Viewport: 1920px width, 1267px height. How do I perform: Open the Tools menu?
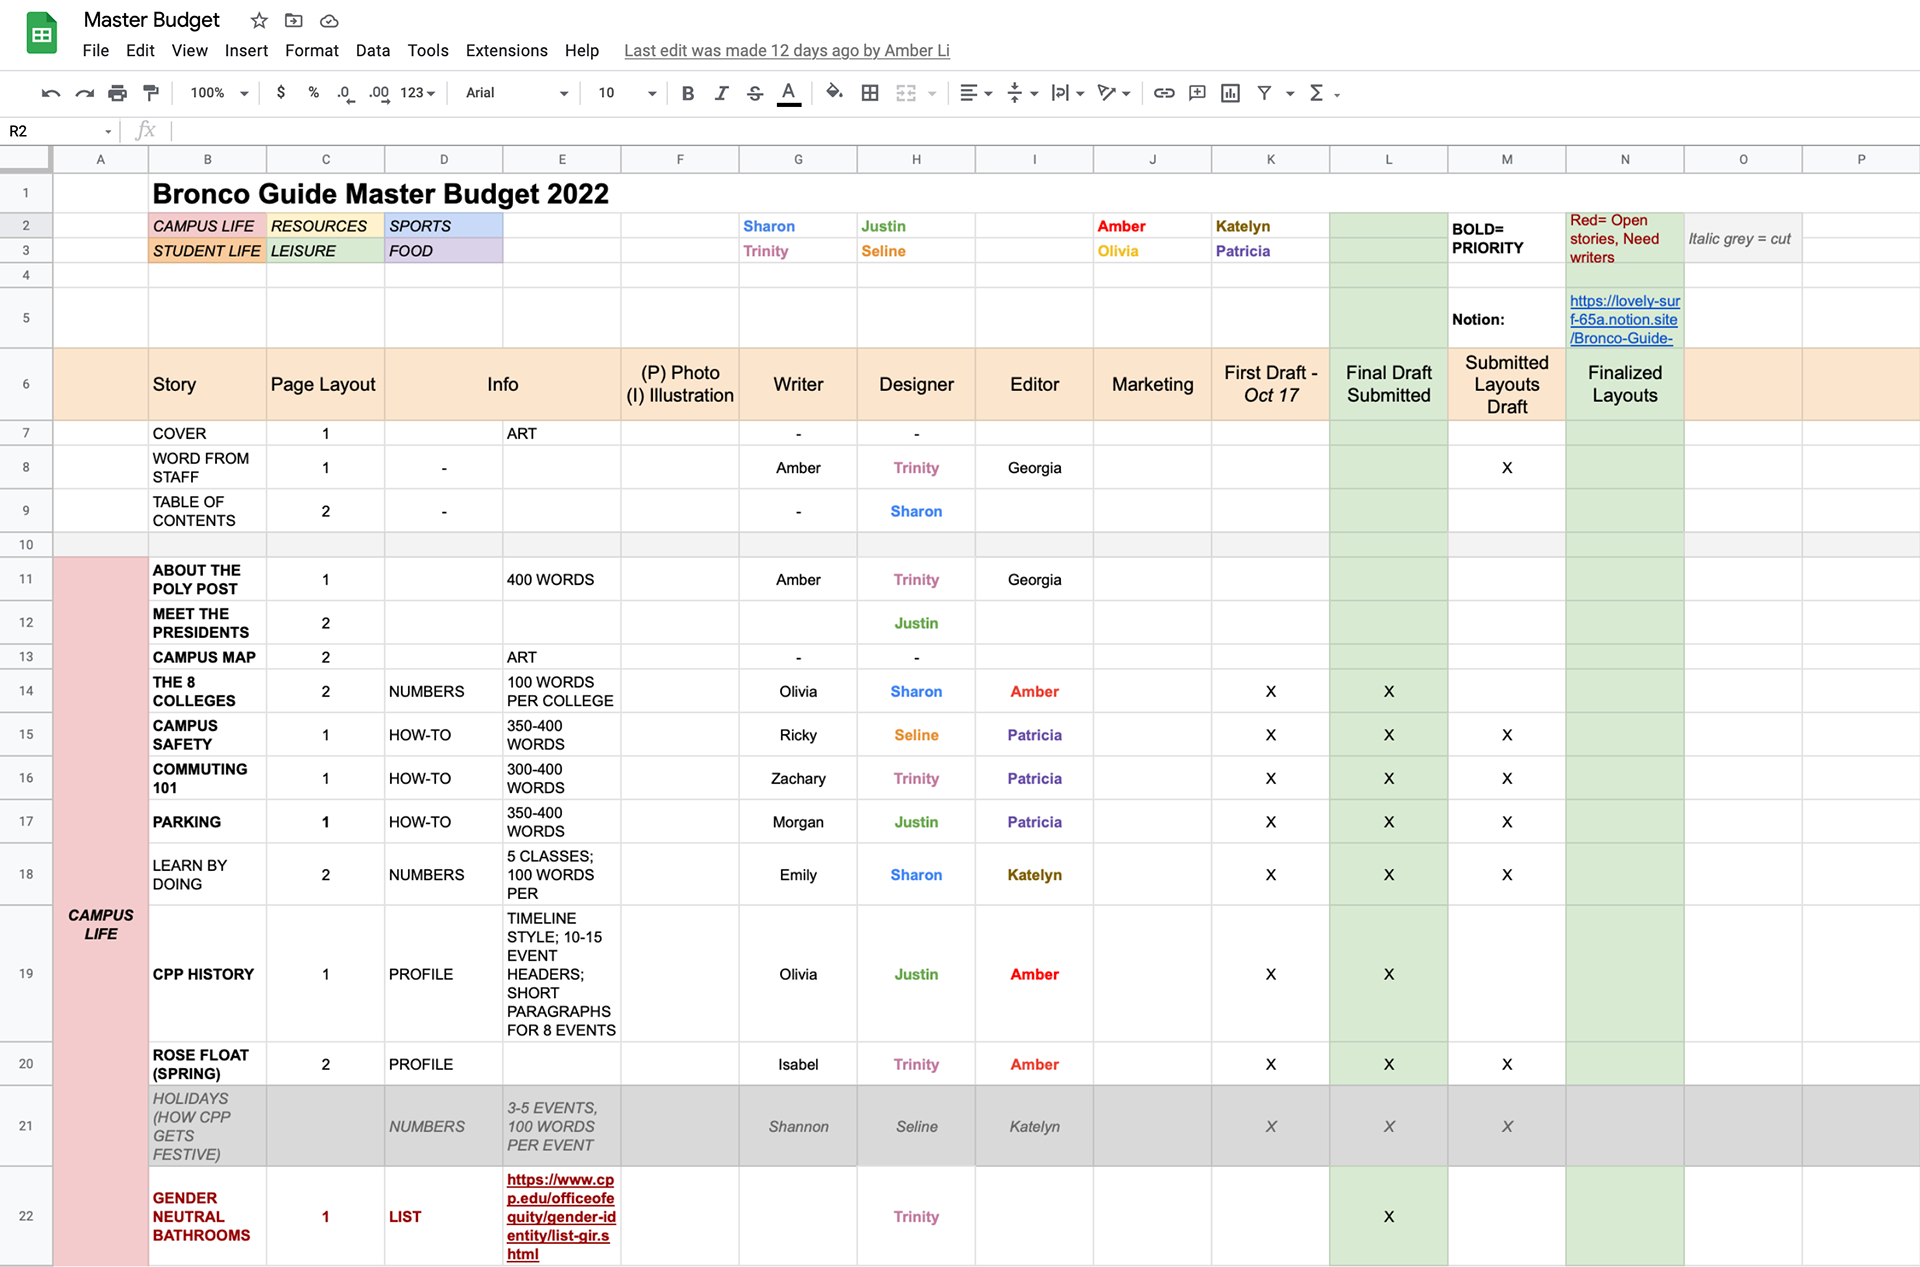pyautogui.click(x=428, y=50)
